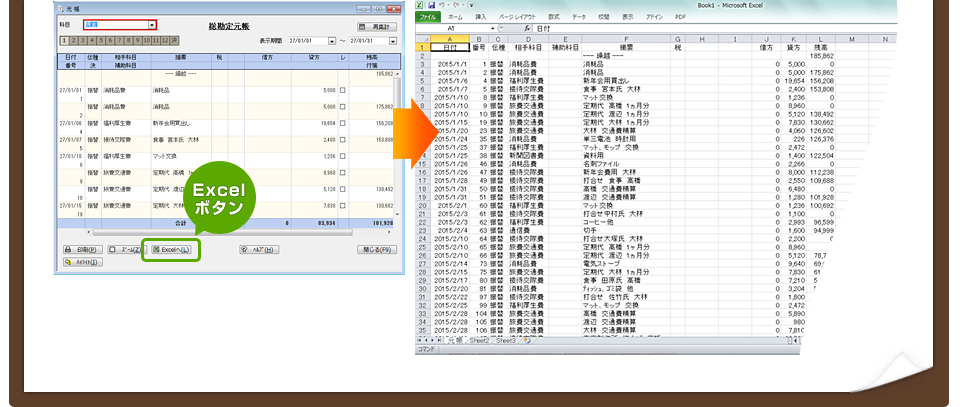Expand the end date period dropdown
Image resolution: width=960 pixels, height=407 pixels.
pos(392,42)
